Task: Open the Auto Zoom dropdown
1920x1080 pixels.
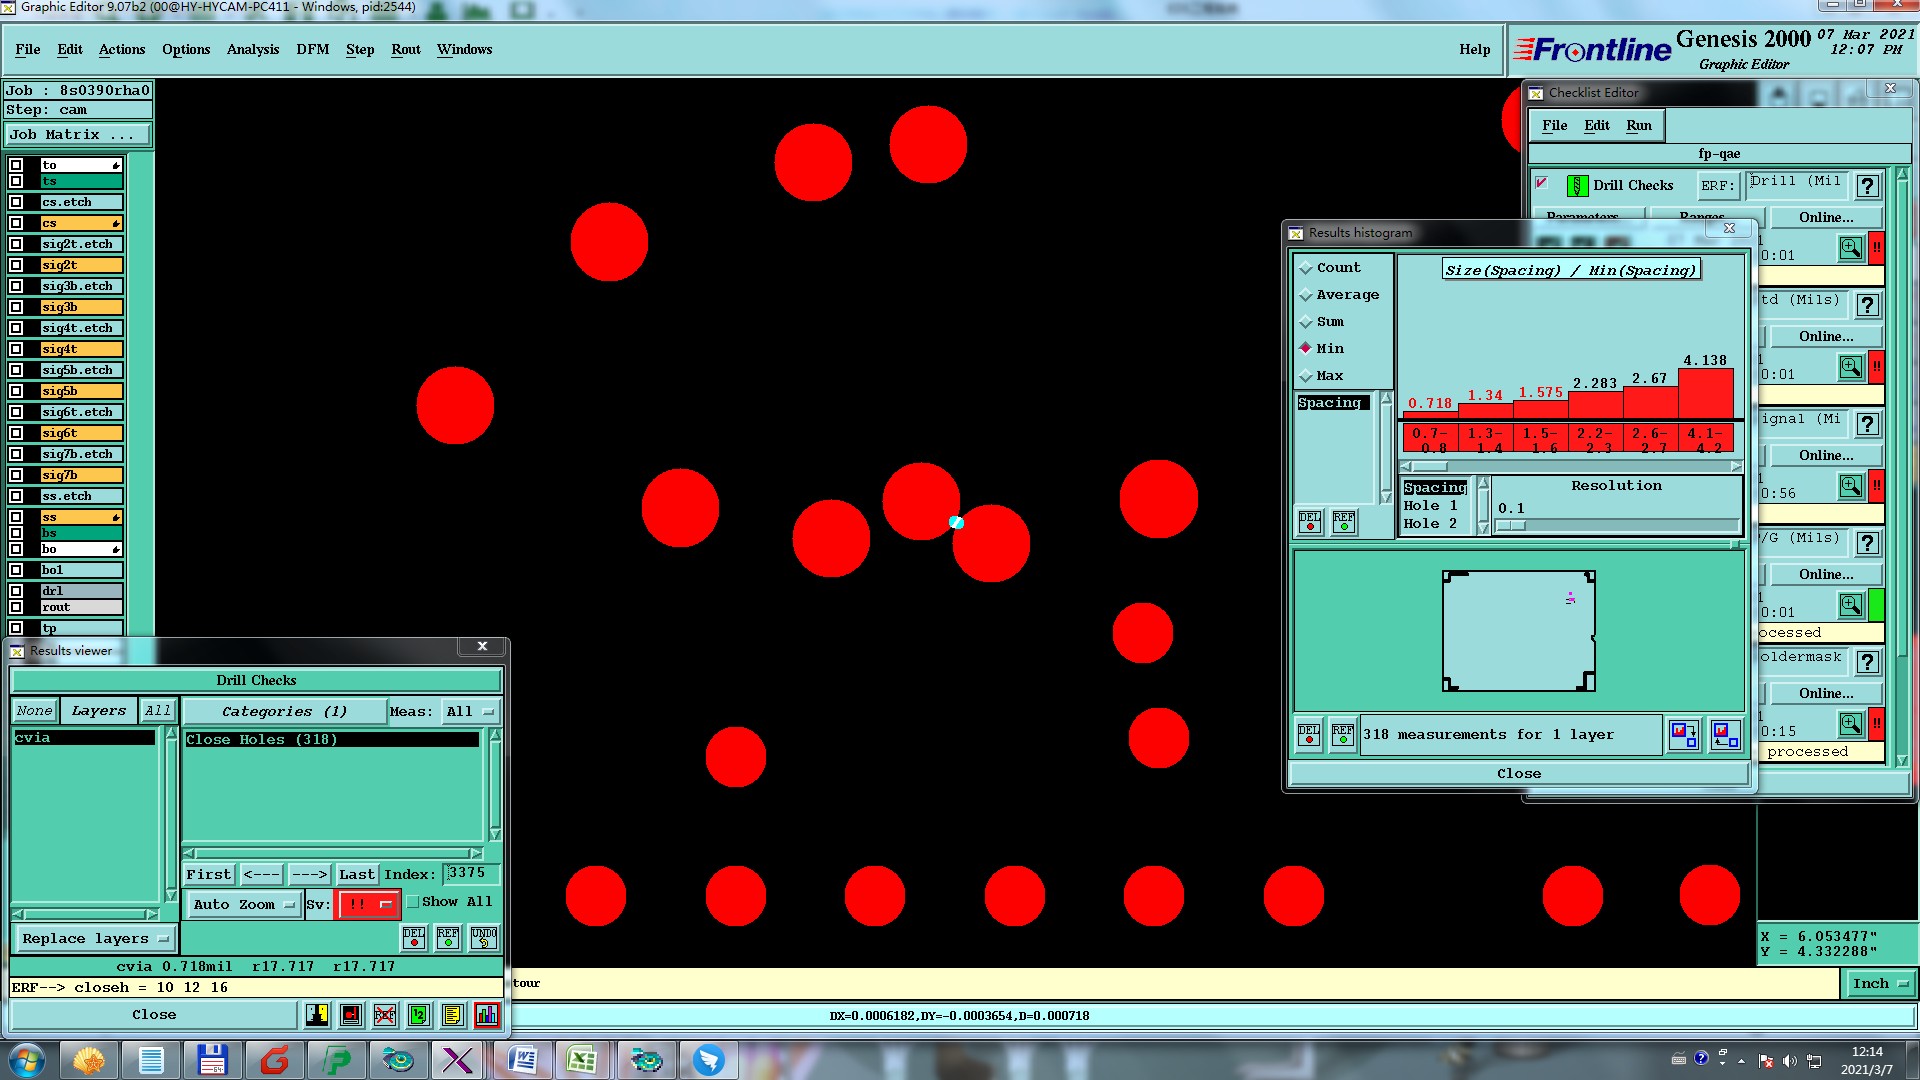Action: (x=244, y=905)
